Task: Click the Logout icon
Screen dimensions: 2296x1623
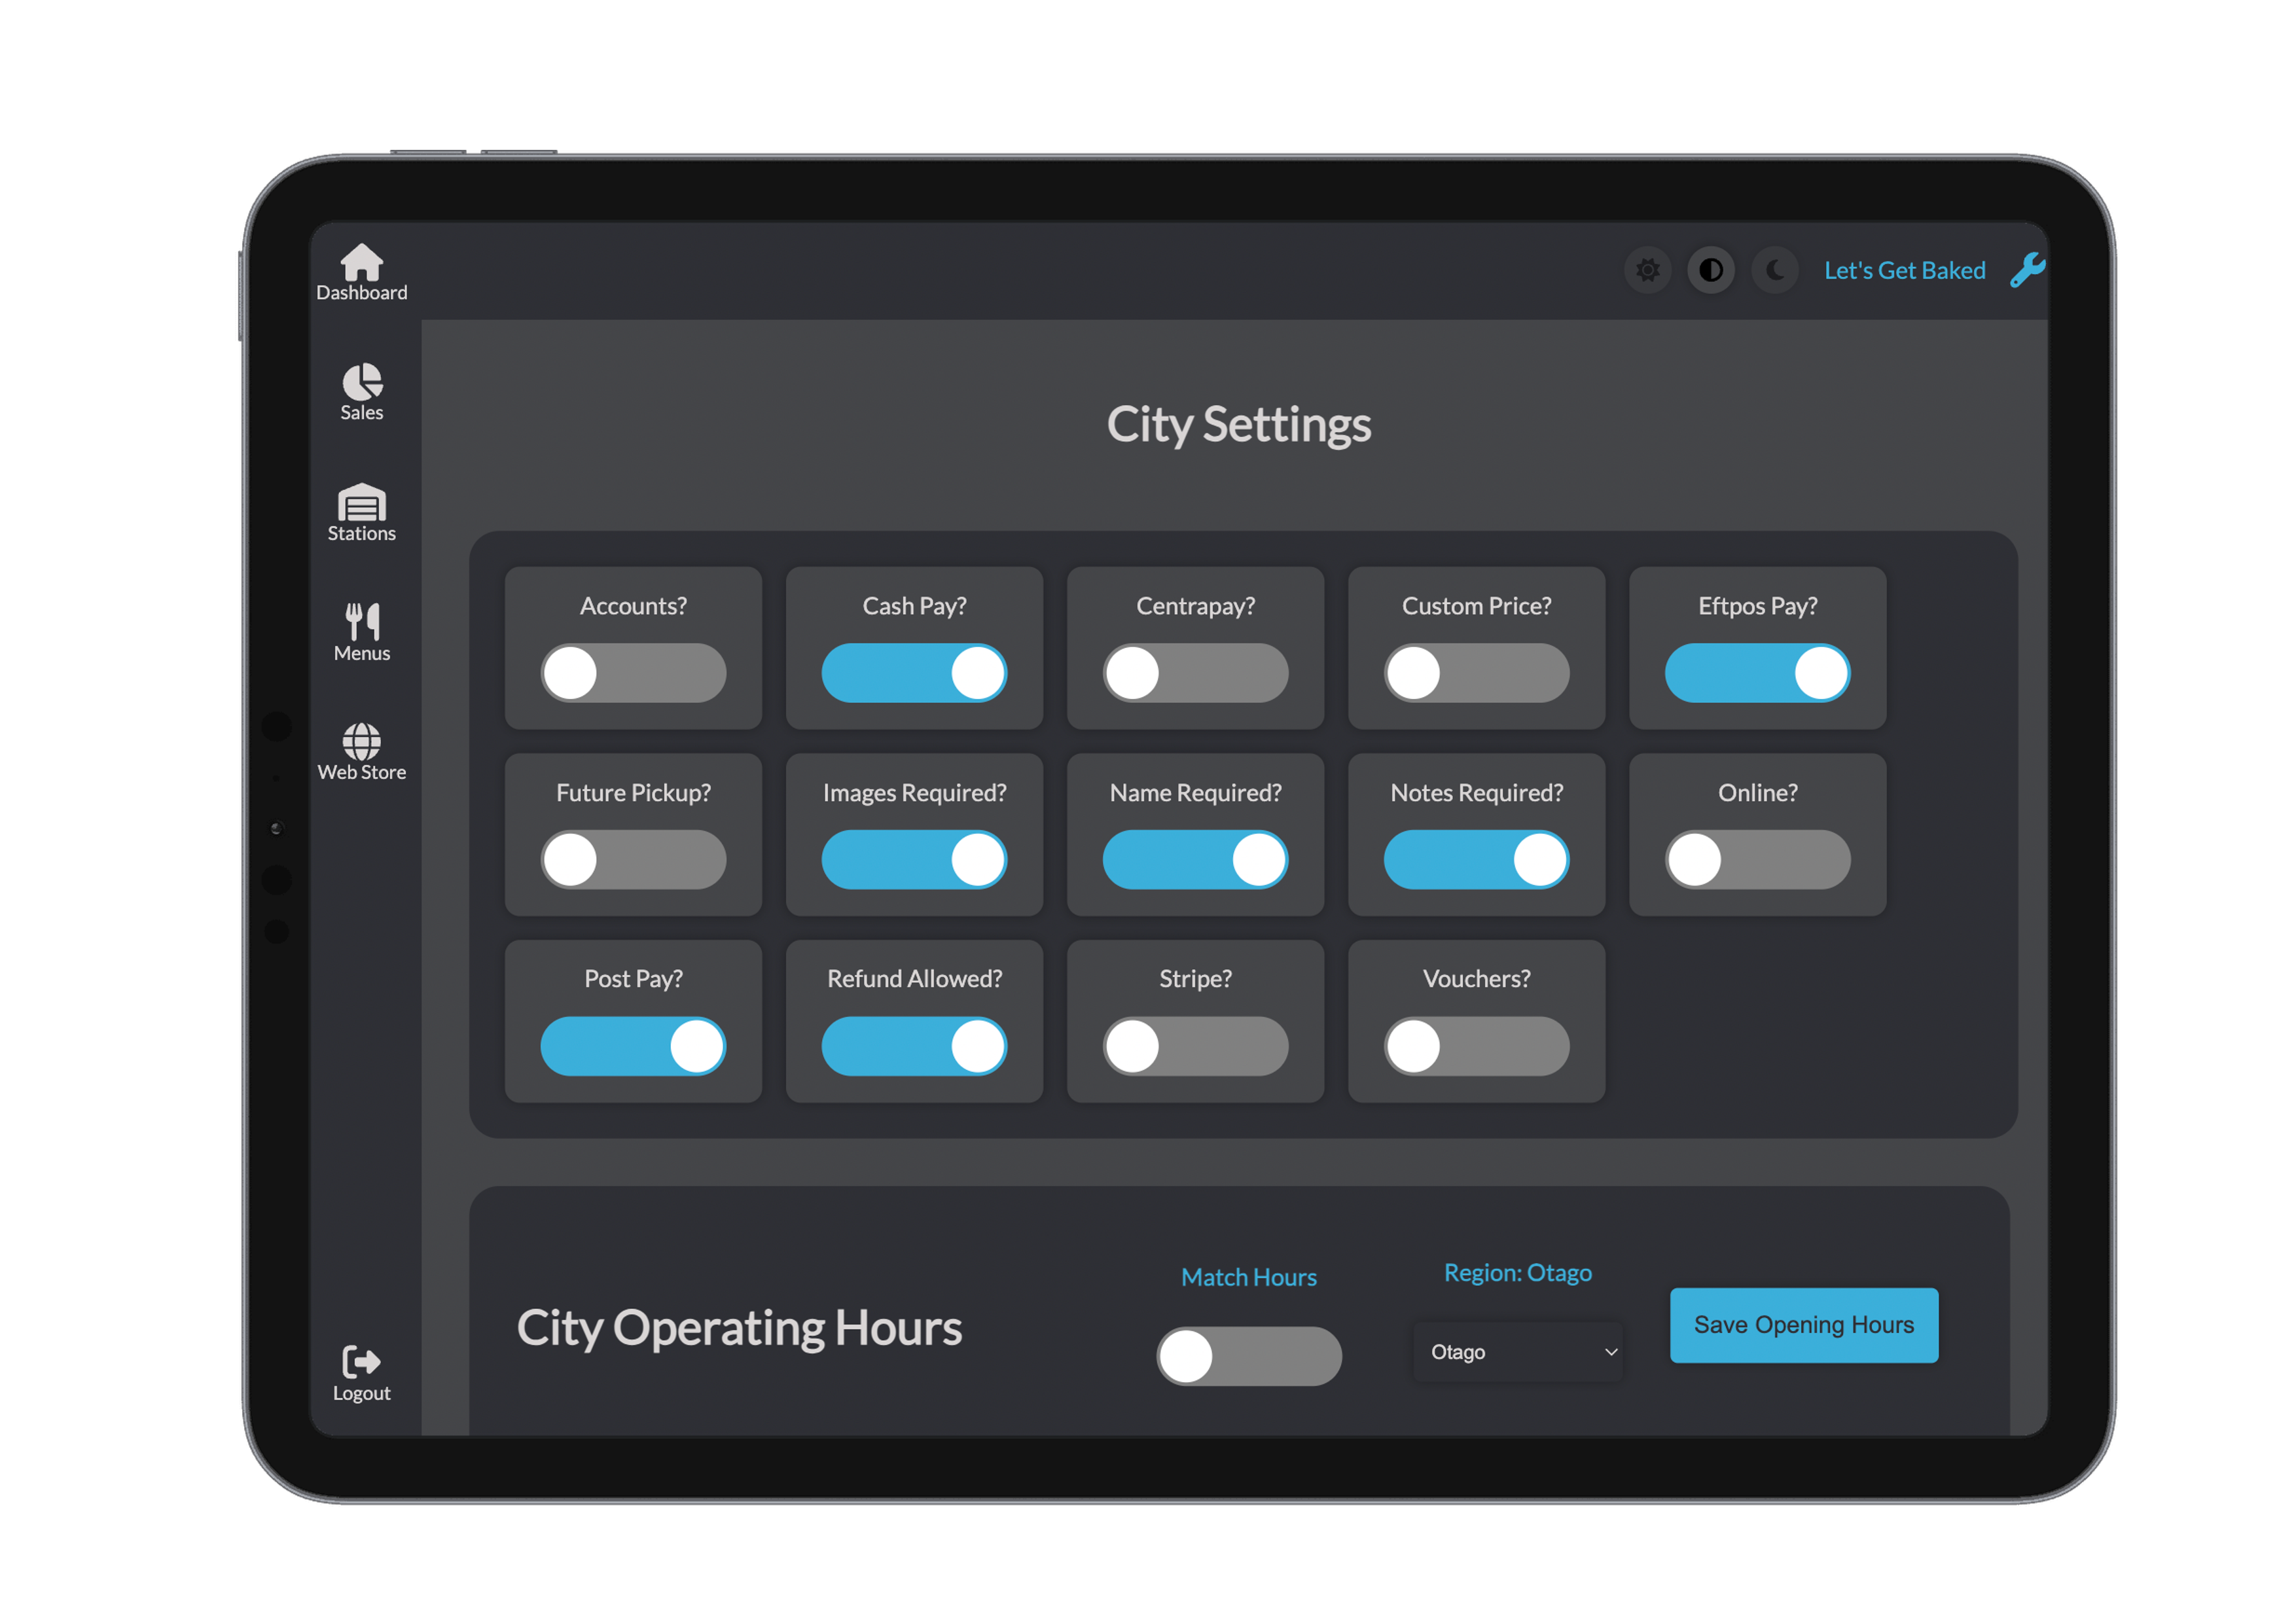Action: pos(361,1362)
